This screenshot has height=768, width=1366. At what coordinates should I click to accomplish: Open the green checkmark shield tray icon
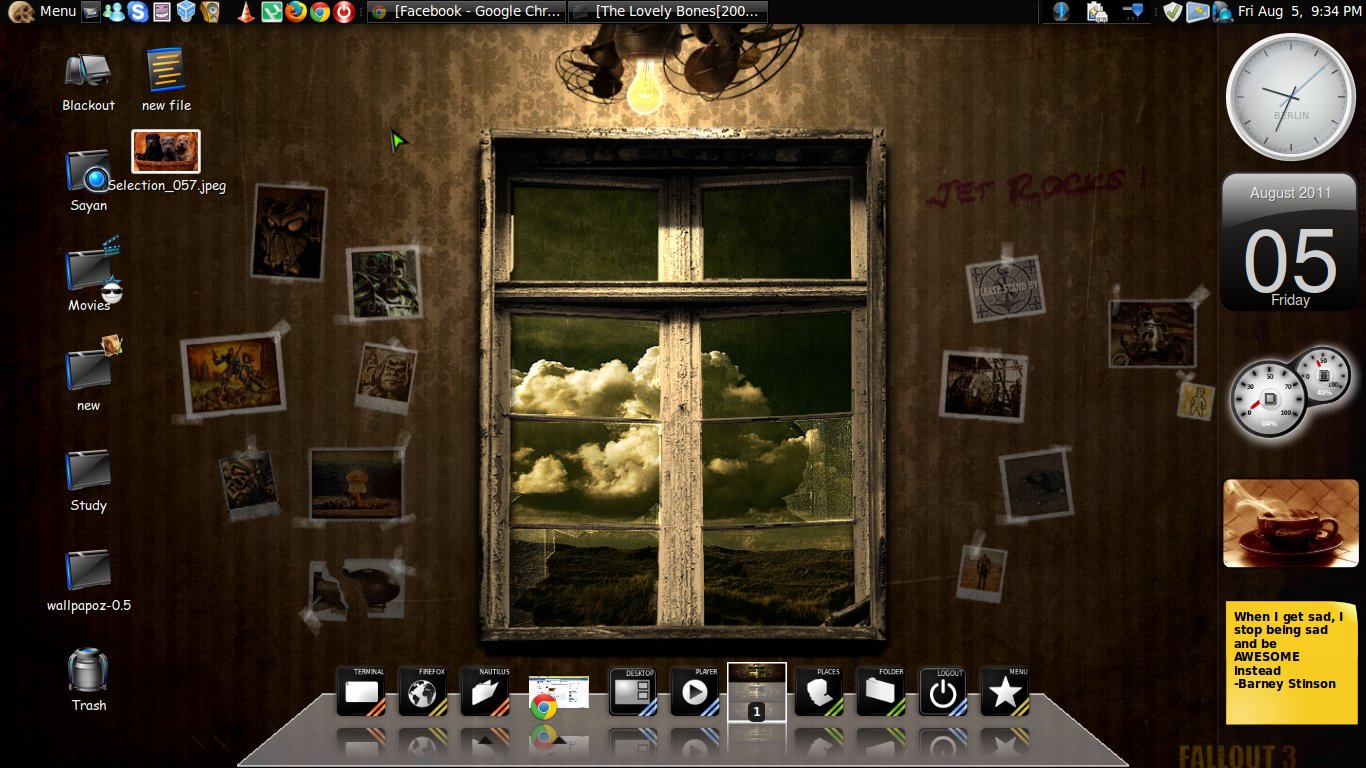pos(1173,12)
